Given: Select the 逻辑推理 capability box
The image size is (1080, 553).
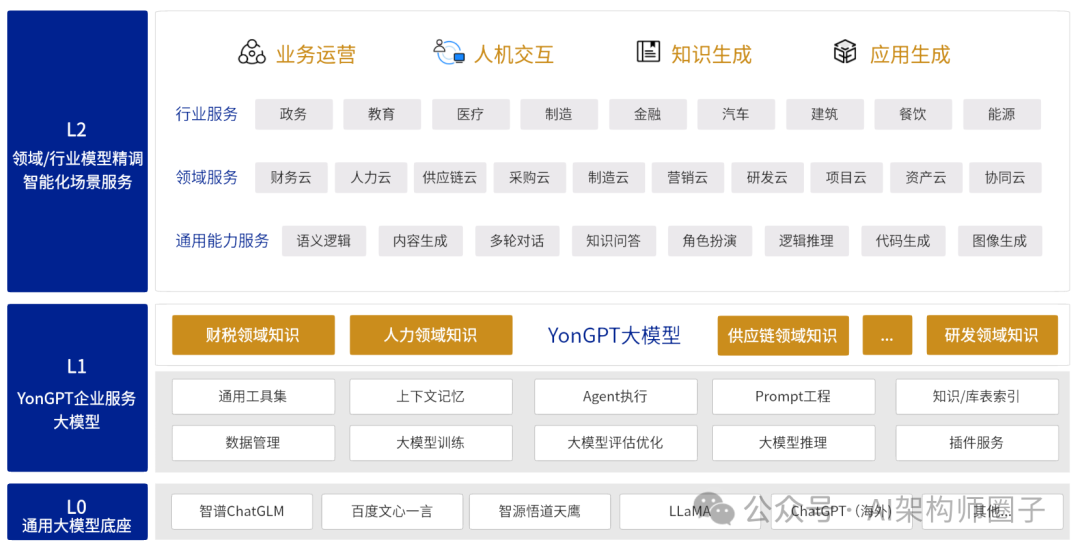Looking at the screenshot, I should [807, 241].
